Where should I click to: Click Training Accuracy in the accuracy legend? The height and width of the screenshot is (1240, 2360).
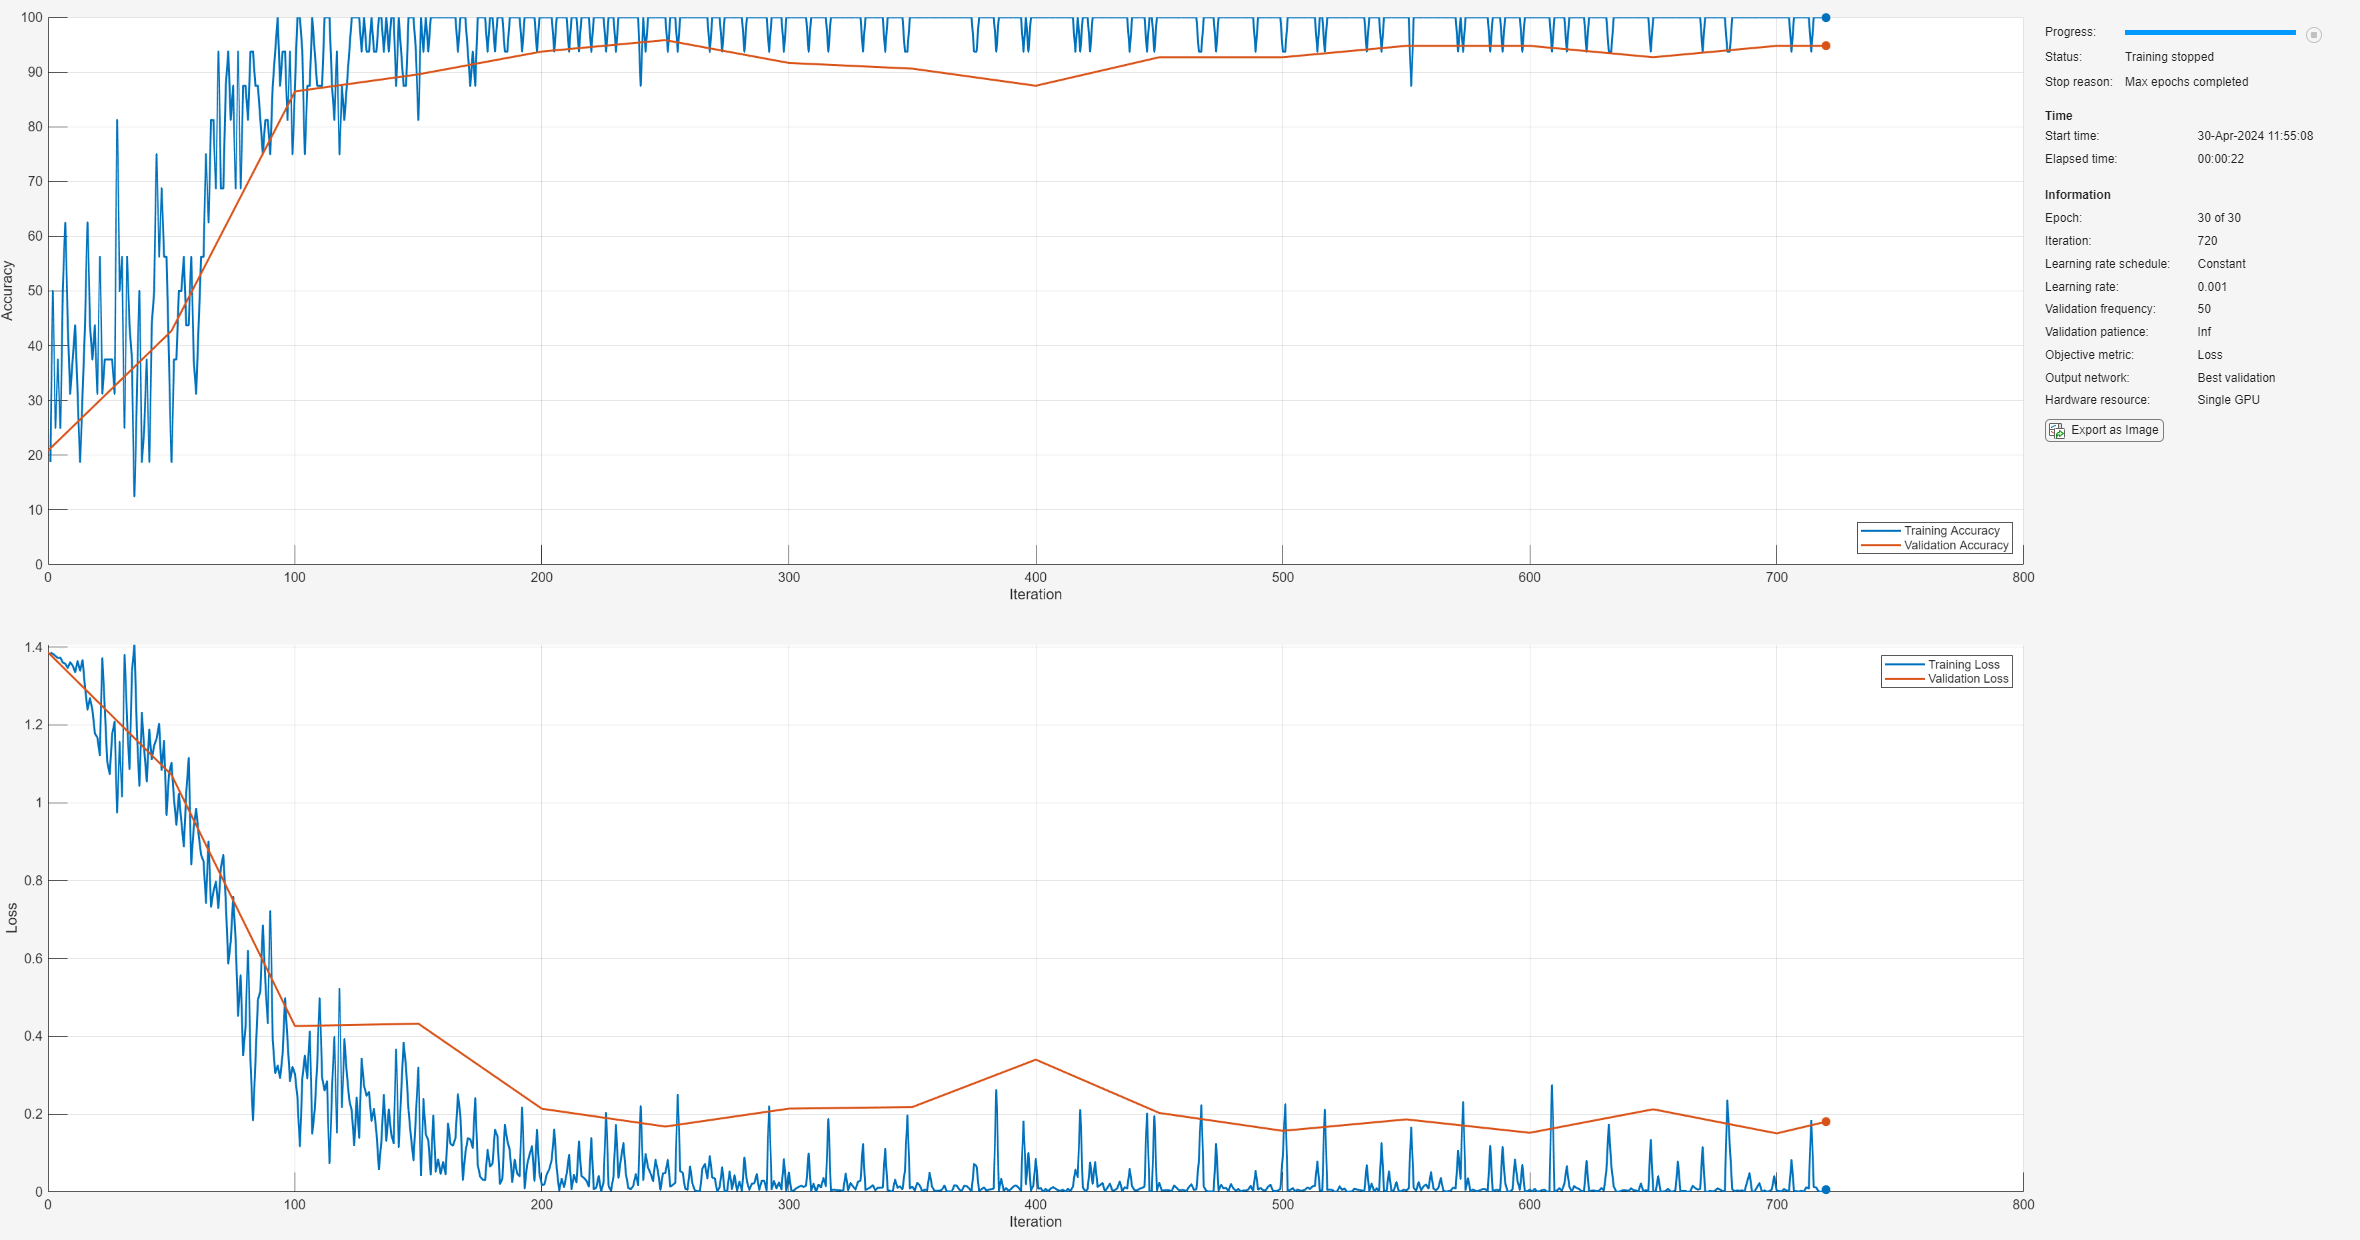tap(1951, 531)
